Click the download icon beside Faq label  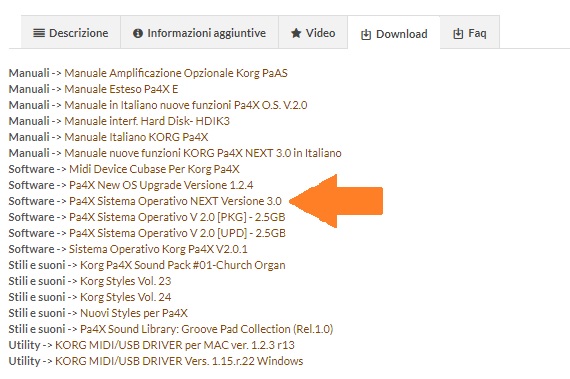point(458,34)
